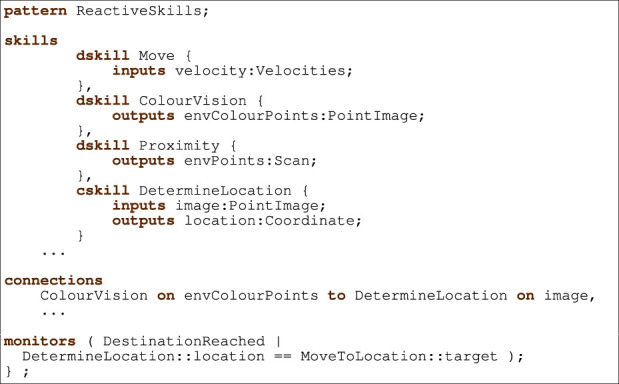Click the cskill keyword
The image size is (619, 384).
[x=103, y=191]
